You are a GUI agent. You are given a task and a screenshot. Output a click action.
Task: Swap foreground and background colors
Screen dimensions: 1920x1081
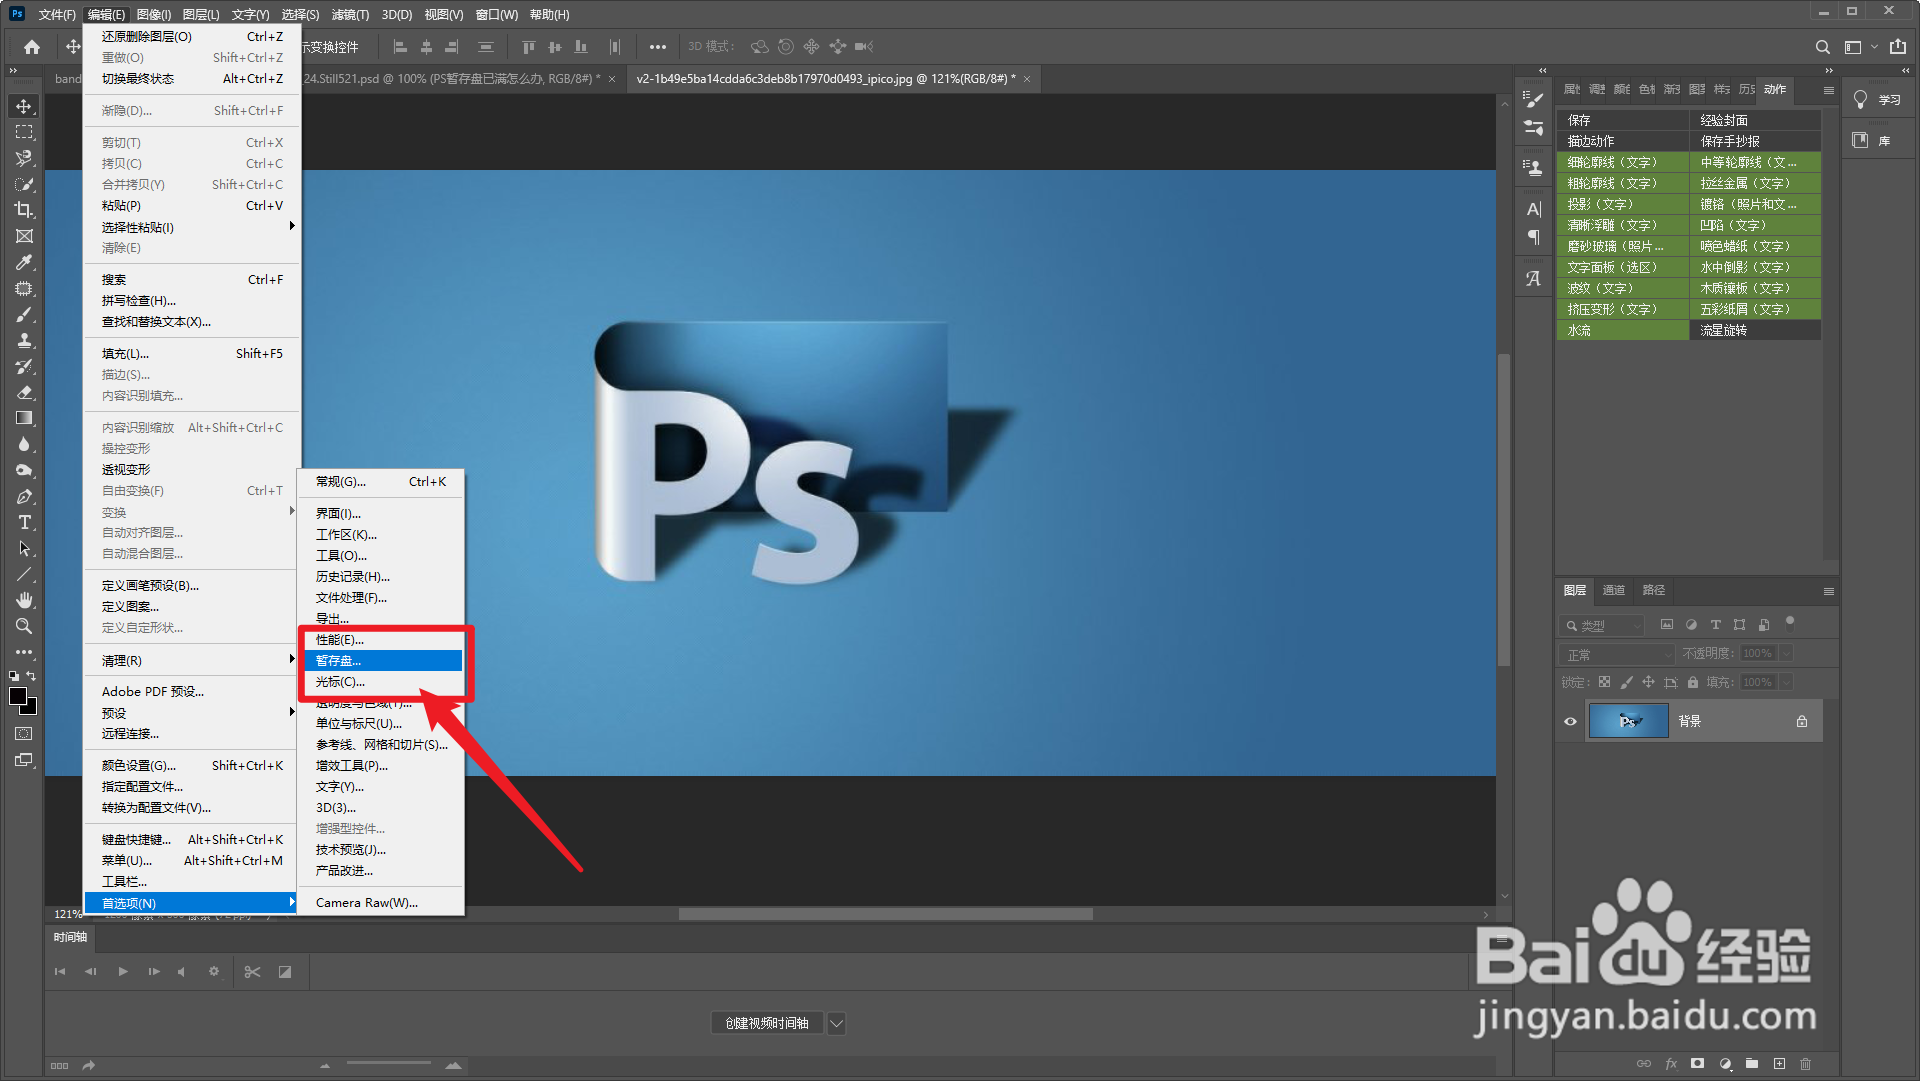click(x=31, y=676)
